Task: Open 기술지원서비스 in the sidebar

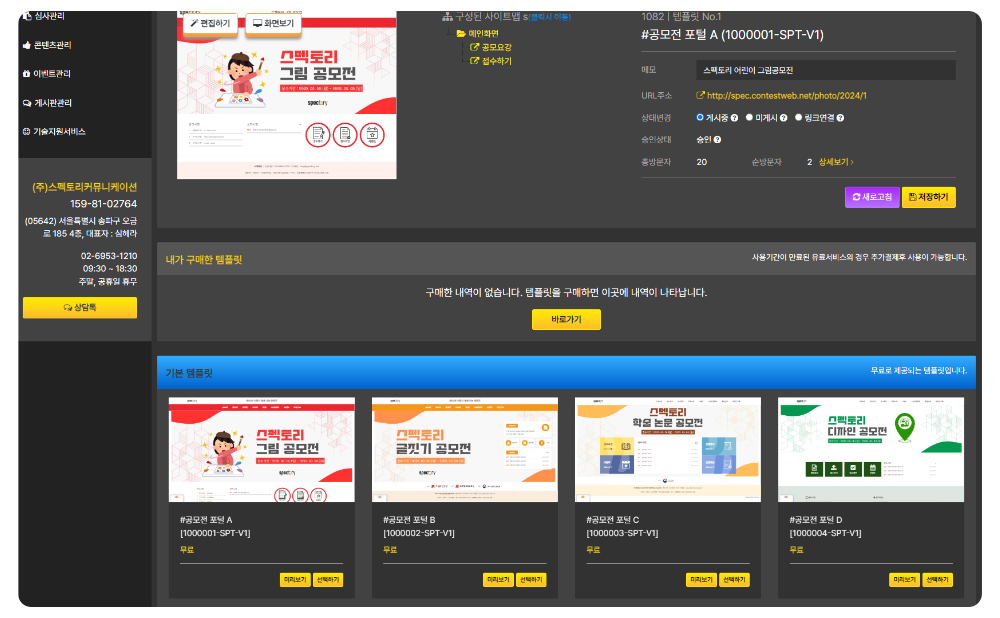Action: 59,131
